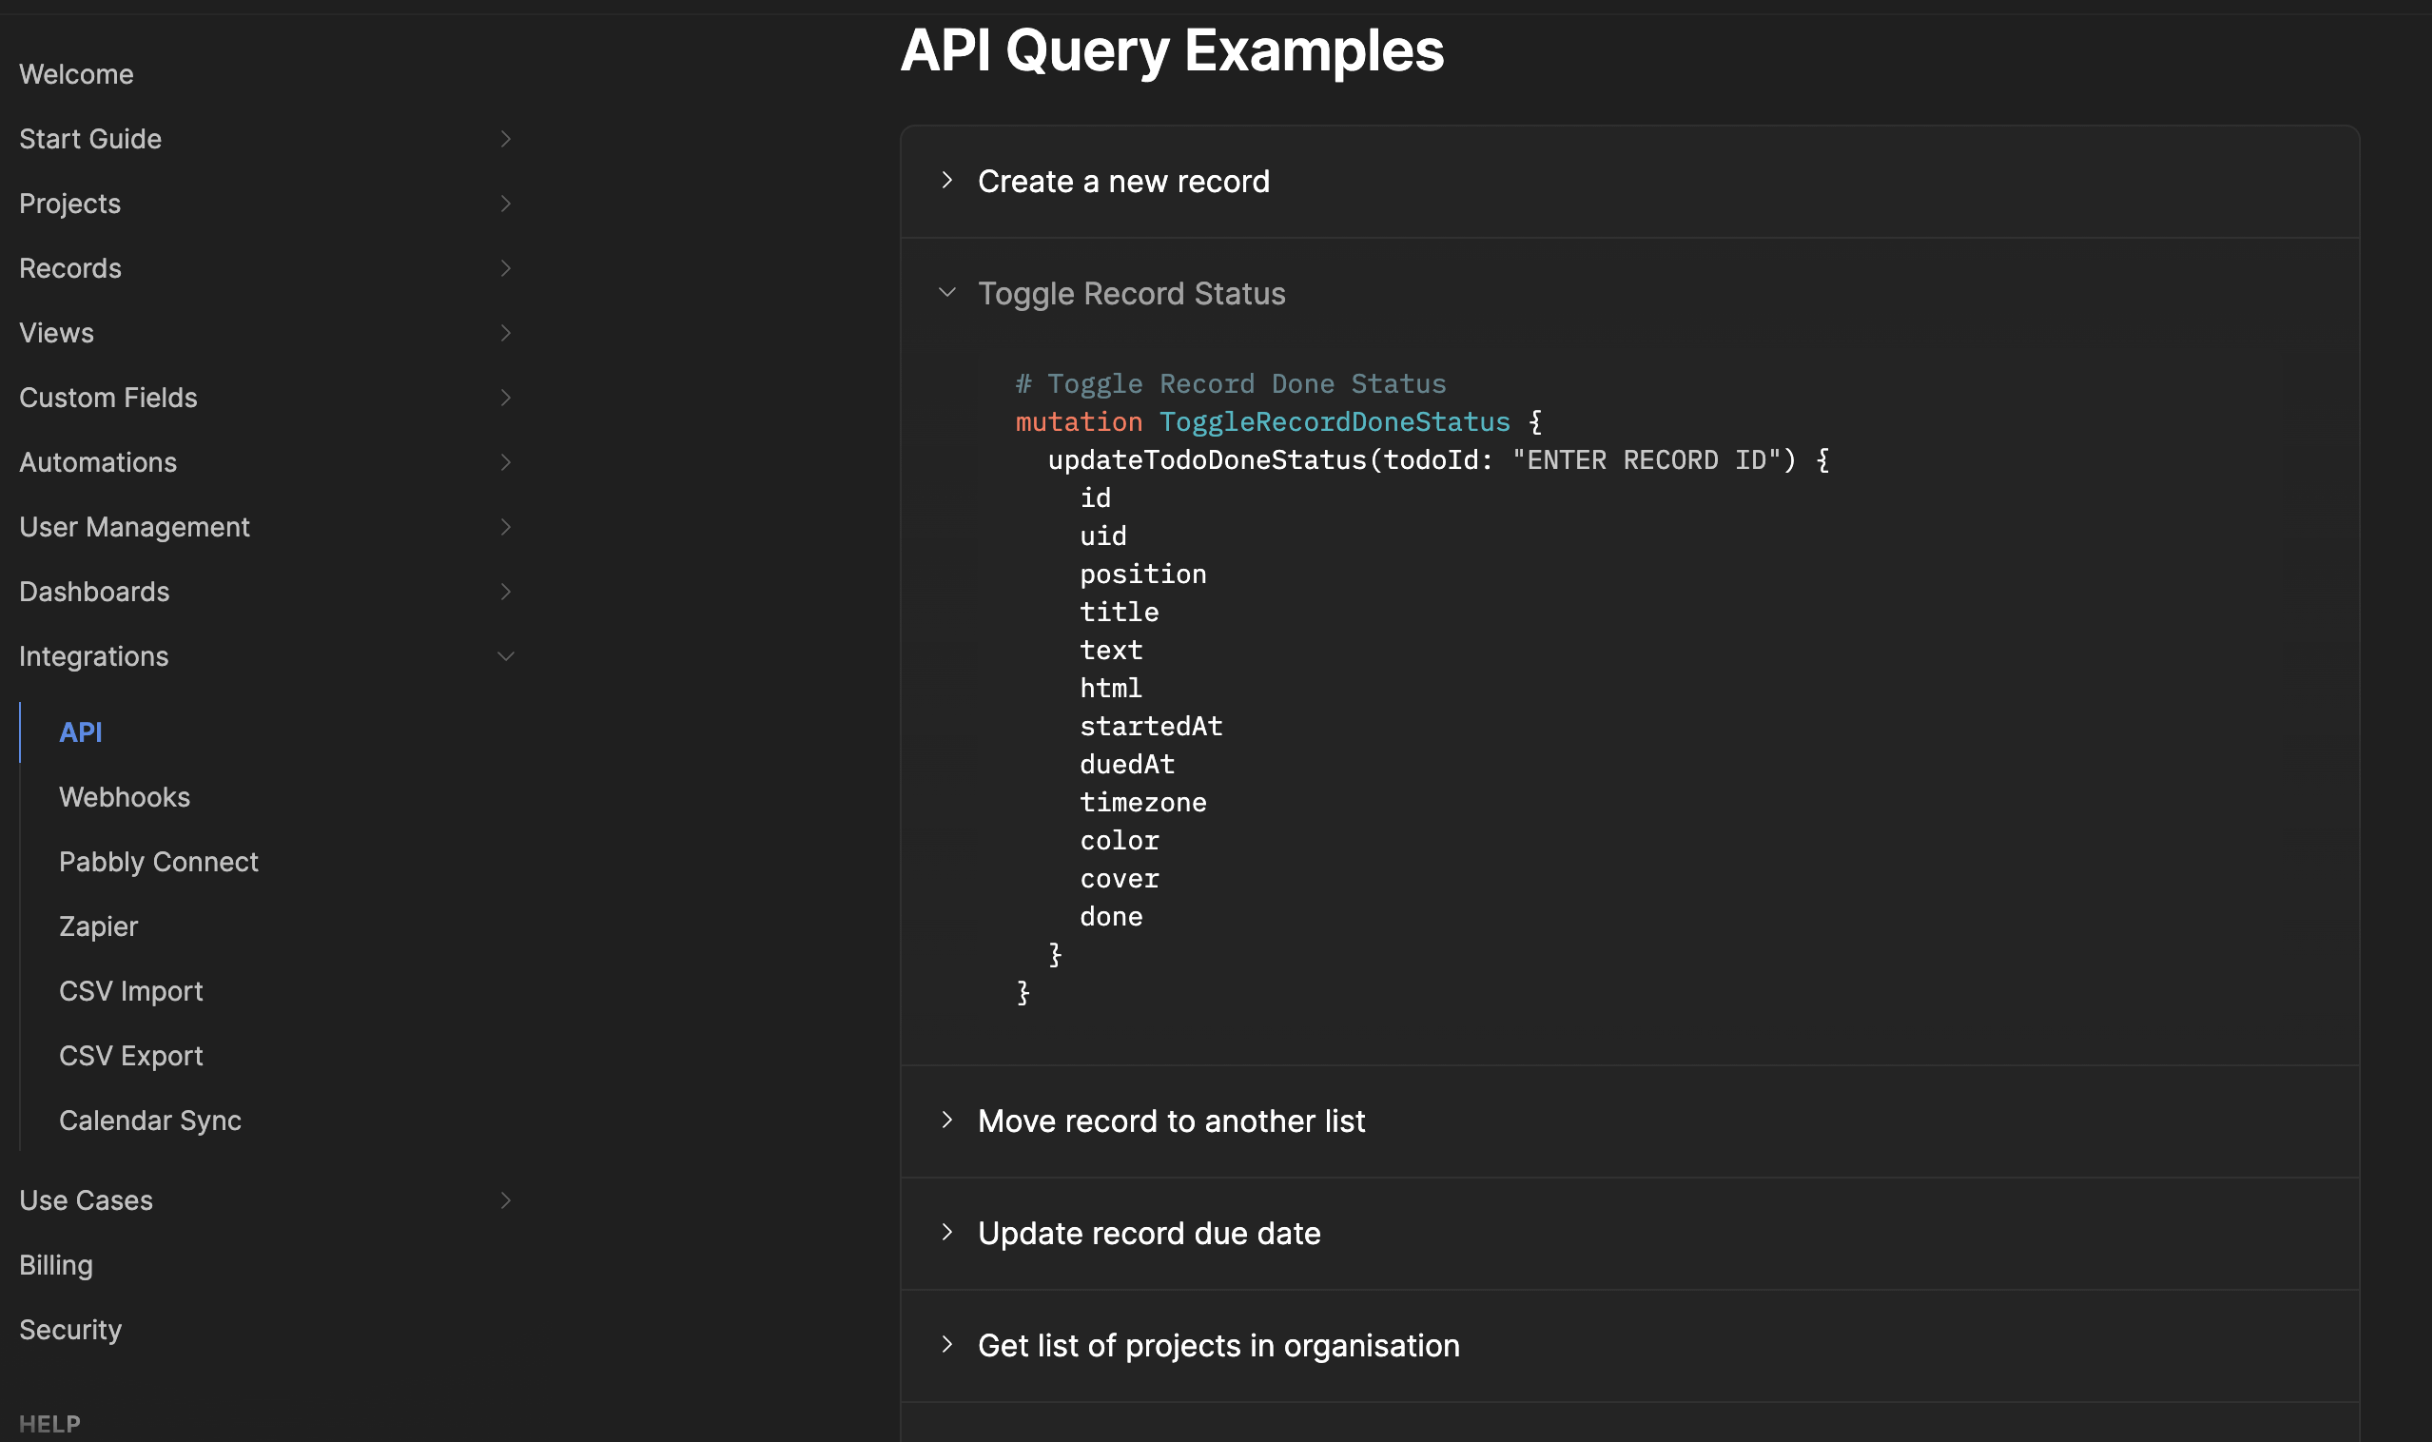Click the updateTodoDoneStatus code line

coord(1438,460)
